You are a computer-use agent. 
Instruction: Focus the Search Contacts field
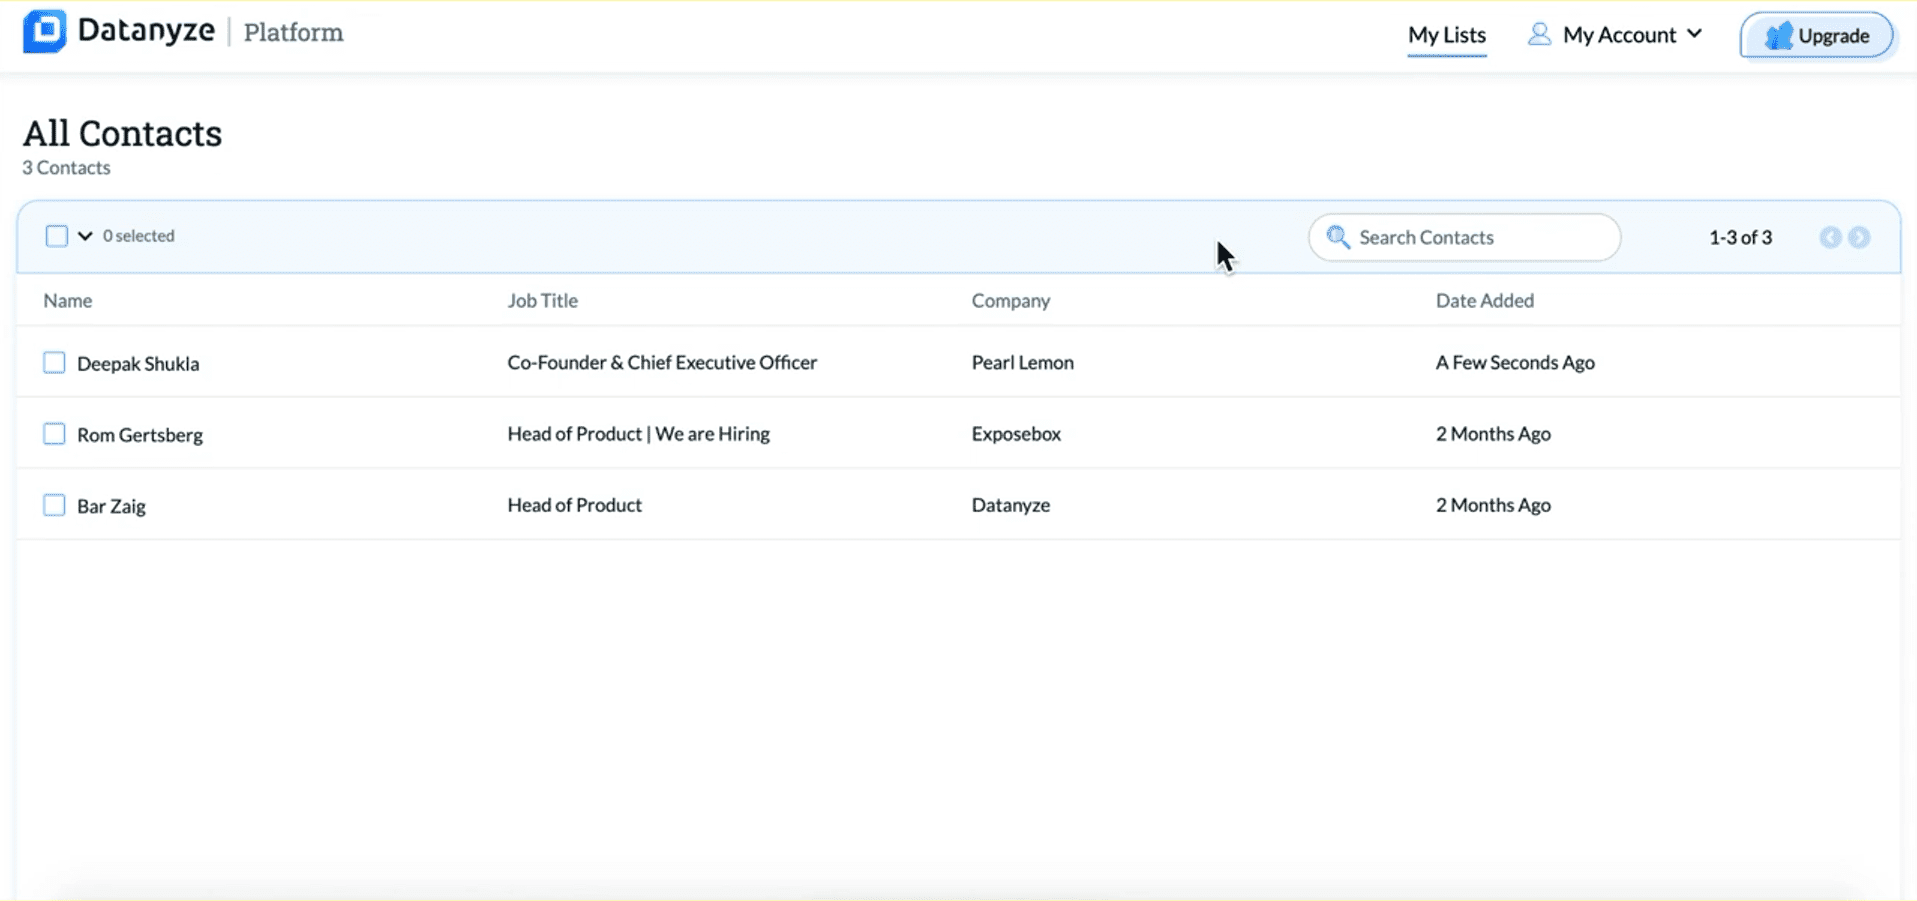point(1464,237)
